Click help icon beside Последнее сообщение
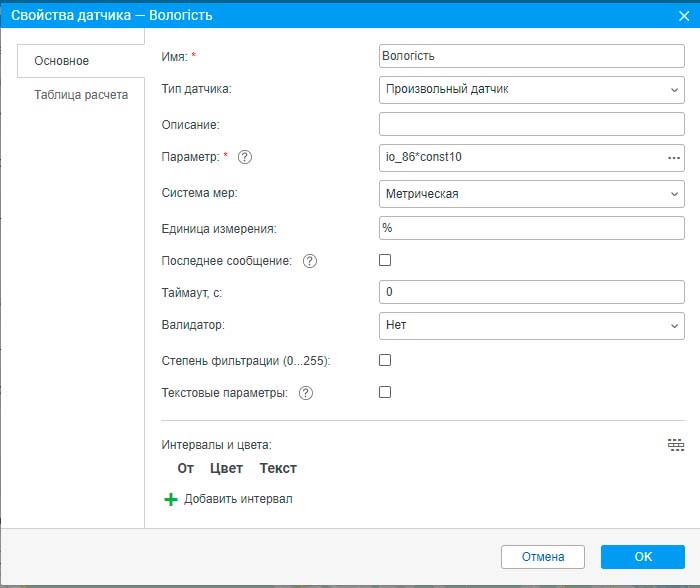This screenshot has height=588, width=700. click(309, 261)
